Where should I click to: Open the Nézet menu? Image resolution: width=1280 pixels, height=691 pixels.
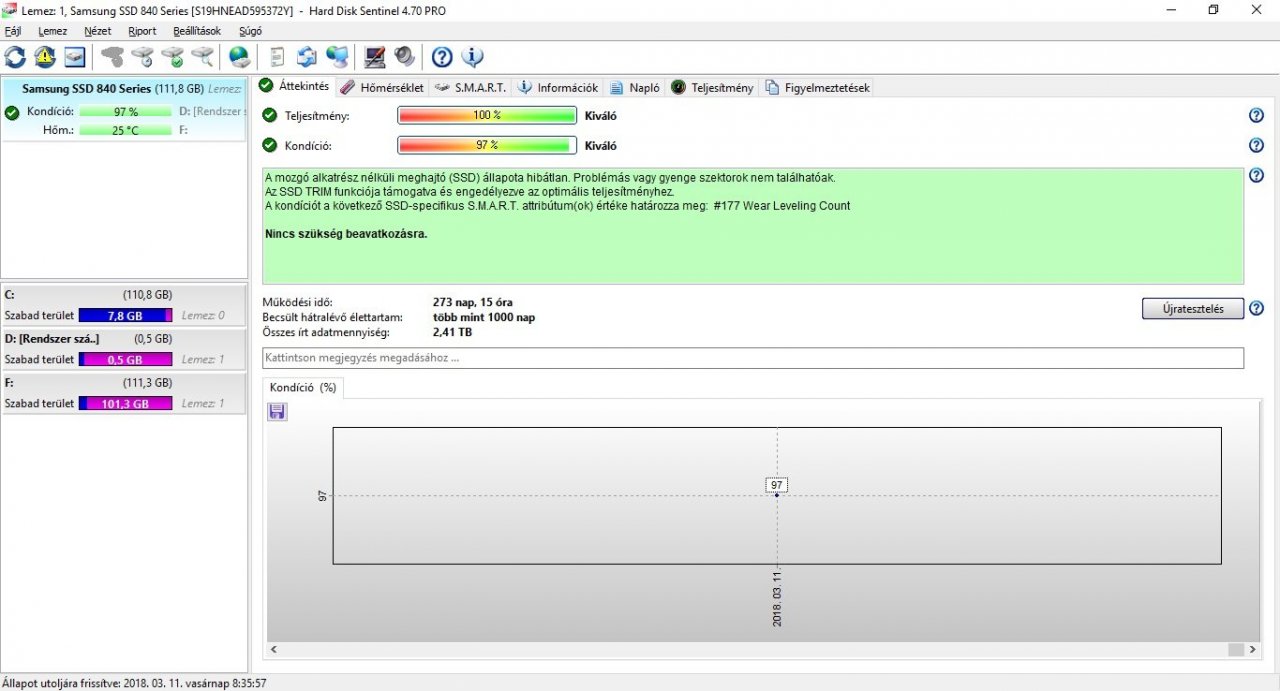pos(98,31)
